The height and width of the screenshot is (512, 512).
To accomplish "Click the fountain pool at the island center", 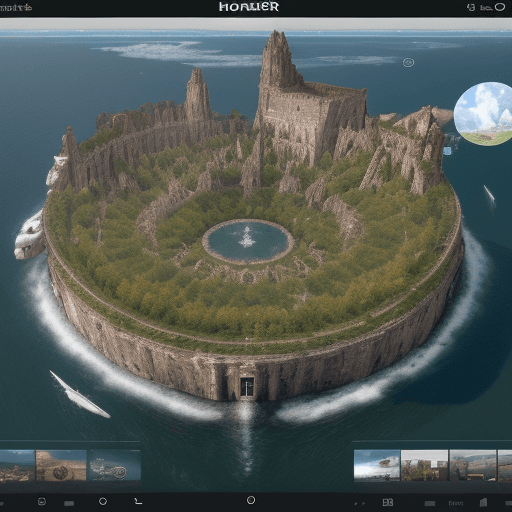I will pos(248,241).
